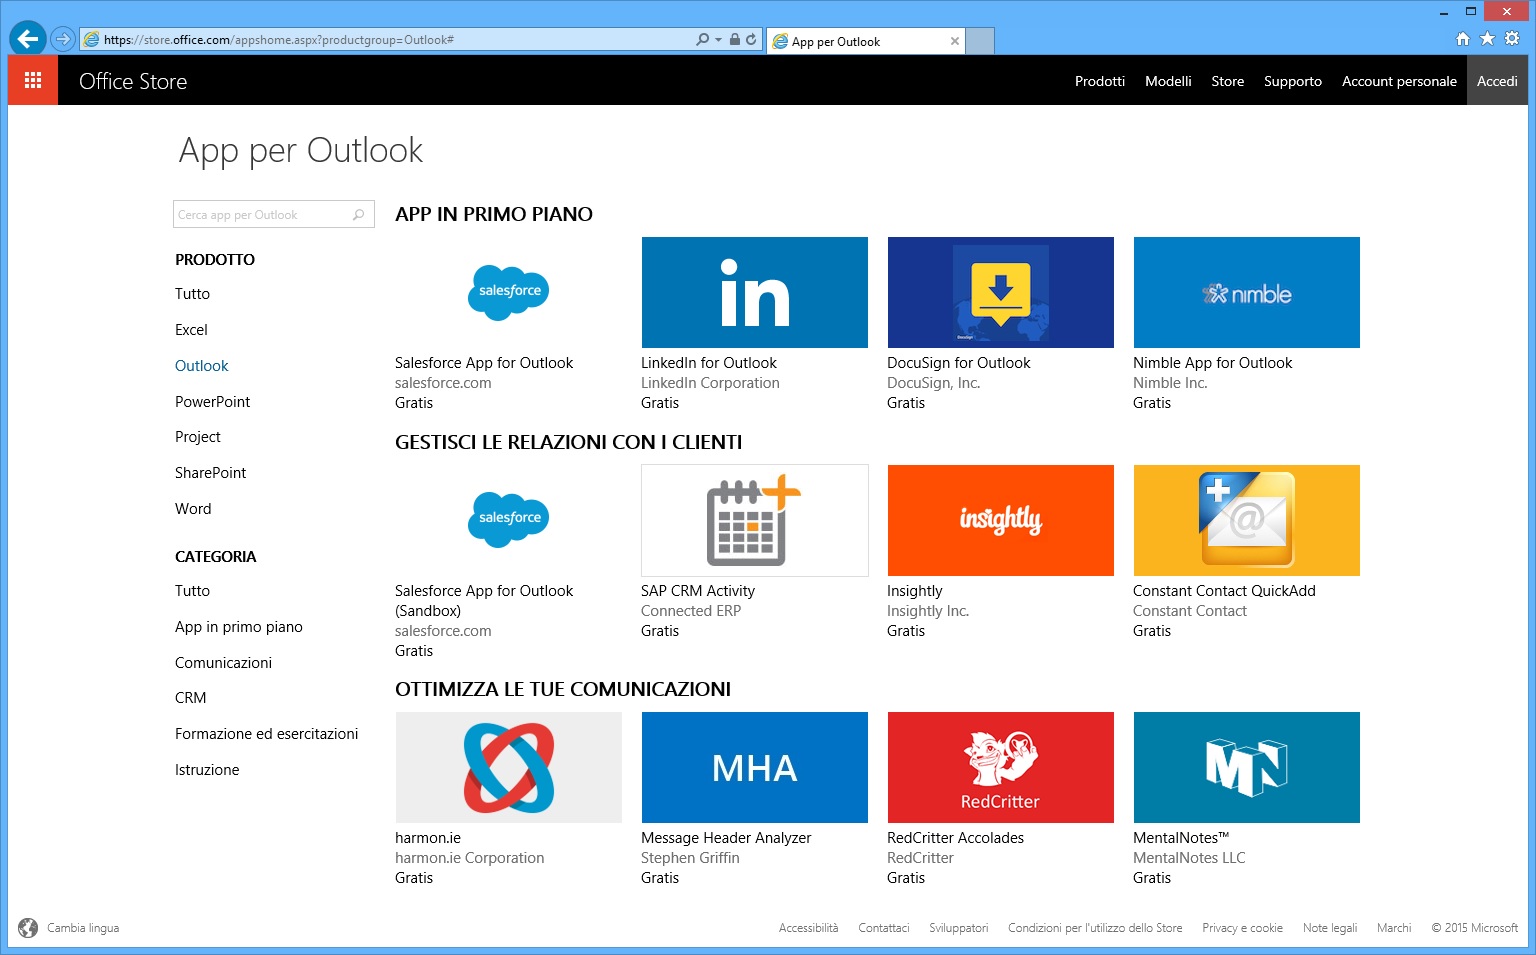
Task: Click the search magnifier in Cerca app box
Action: point(359,214)
